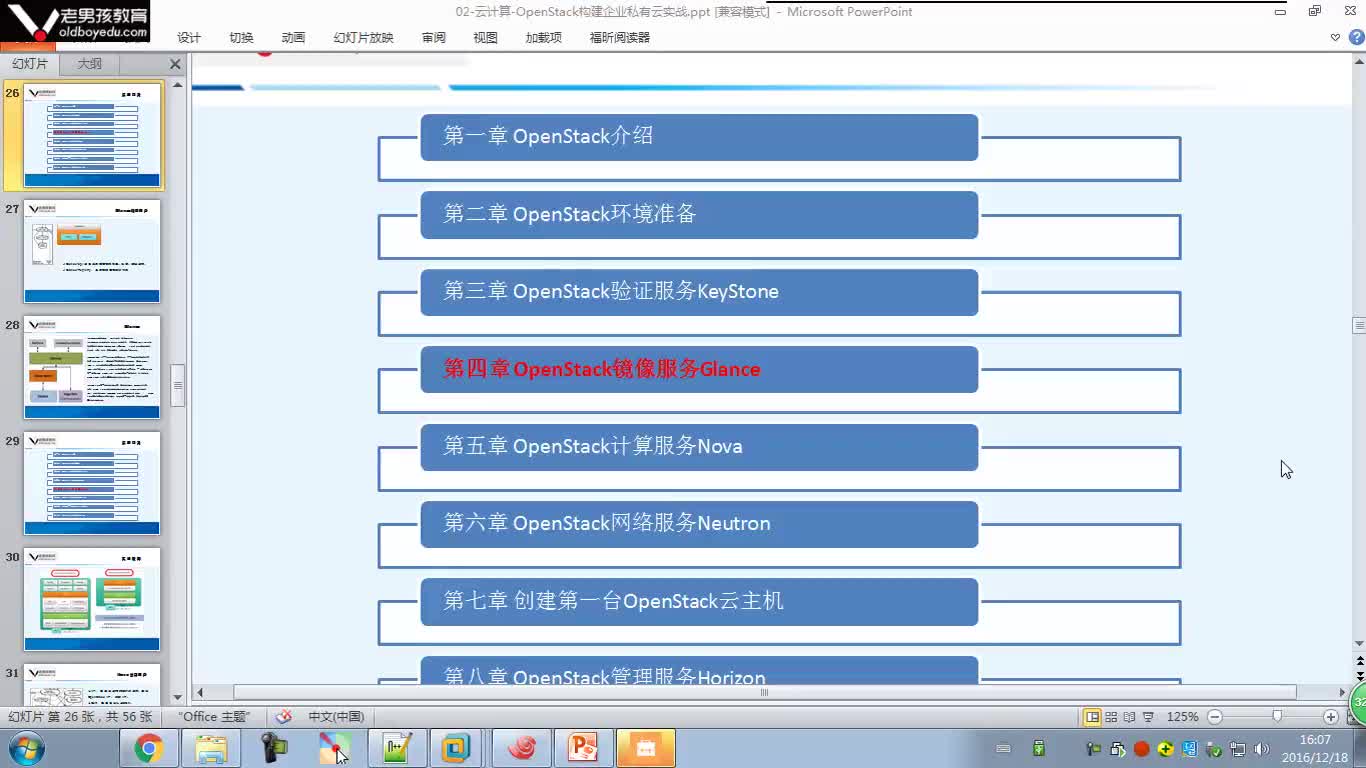
Task: Switch to Reading View via status bar icon
Action: (1128, 716)
